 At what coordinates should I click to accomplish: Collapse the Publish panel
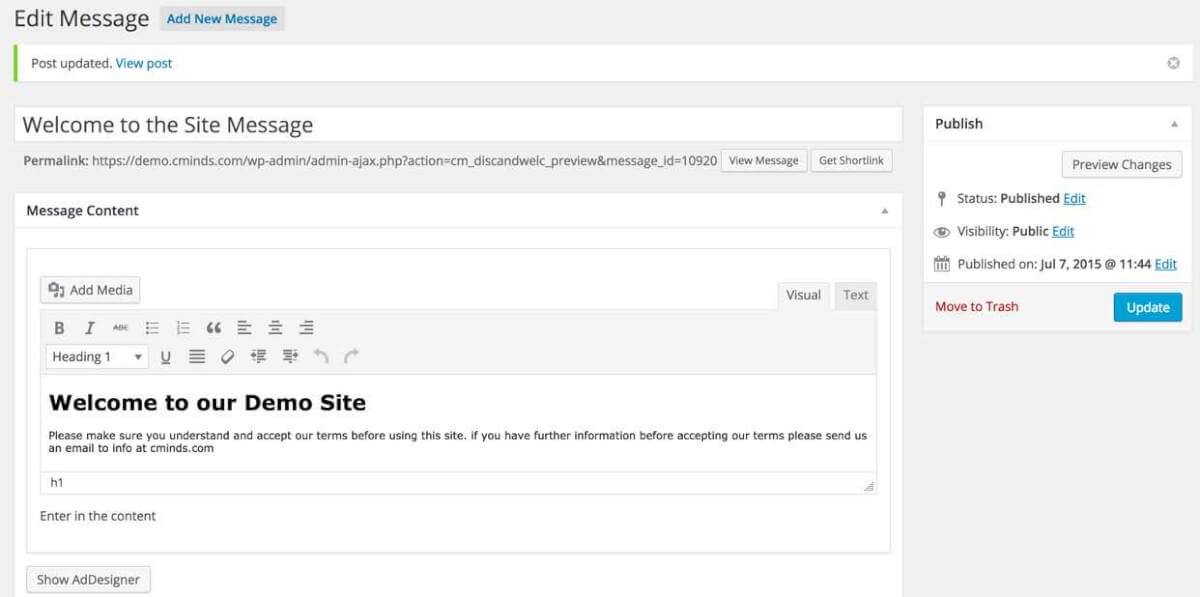[x=1174, y=124]
